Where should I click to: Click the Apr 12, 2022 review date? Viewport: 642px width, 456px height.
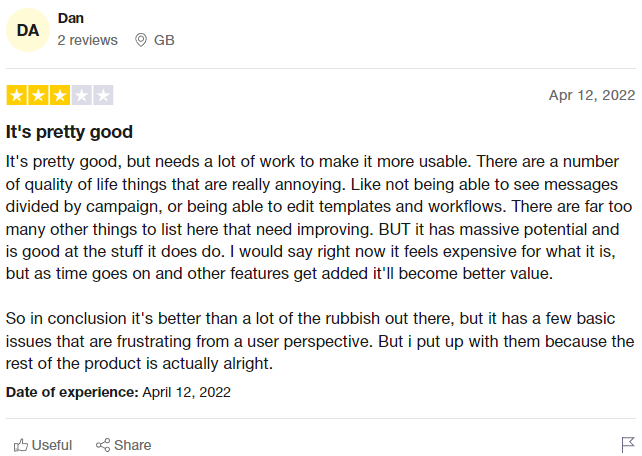click(592, 95)
